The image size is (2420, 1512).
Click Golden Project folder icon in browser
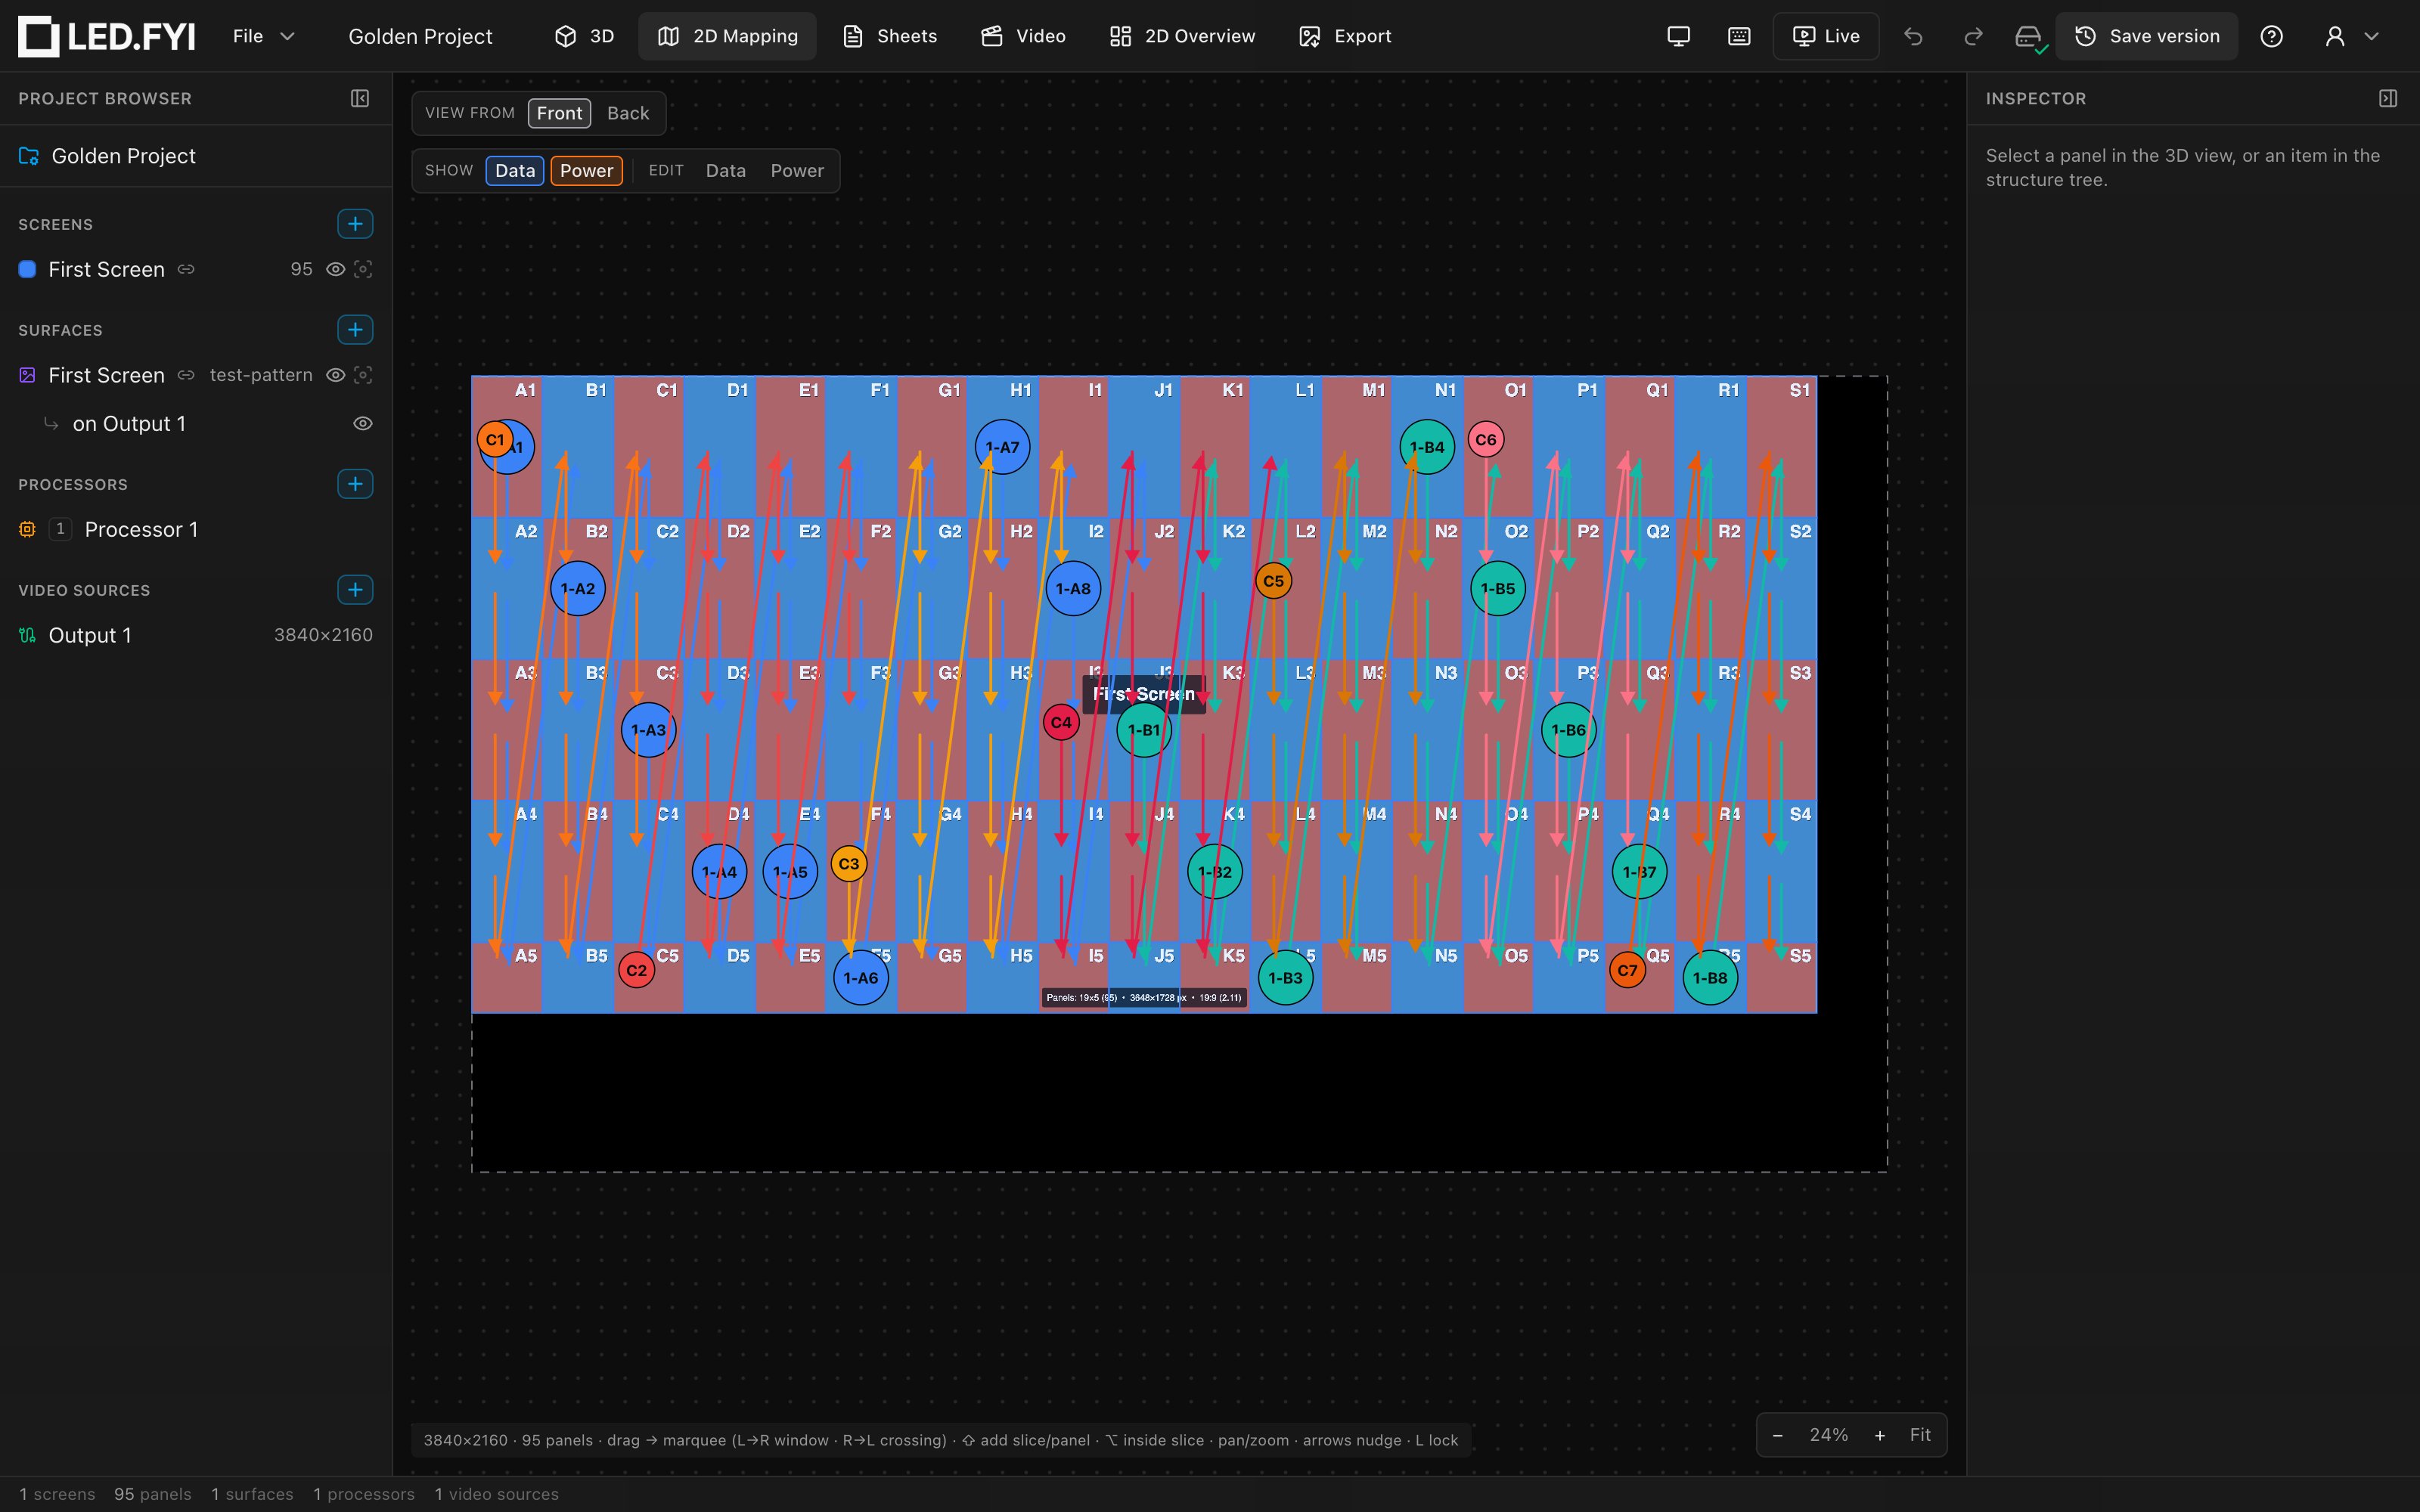29,156
